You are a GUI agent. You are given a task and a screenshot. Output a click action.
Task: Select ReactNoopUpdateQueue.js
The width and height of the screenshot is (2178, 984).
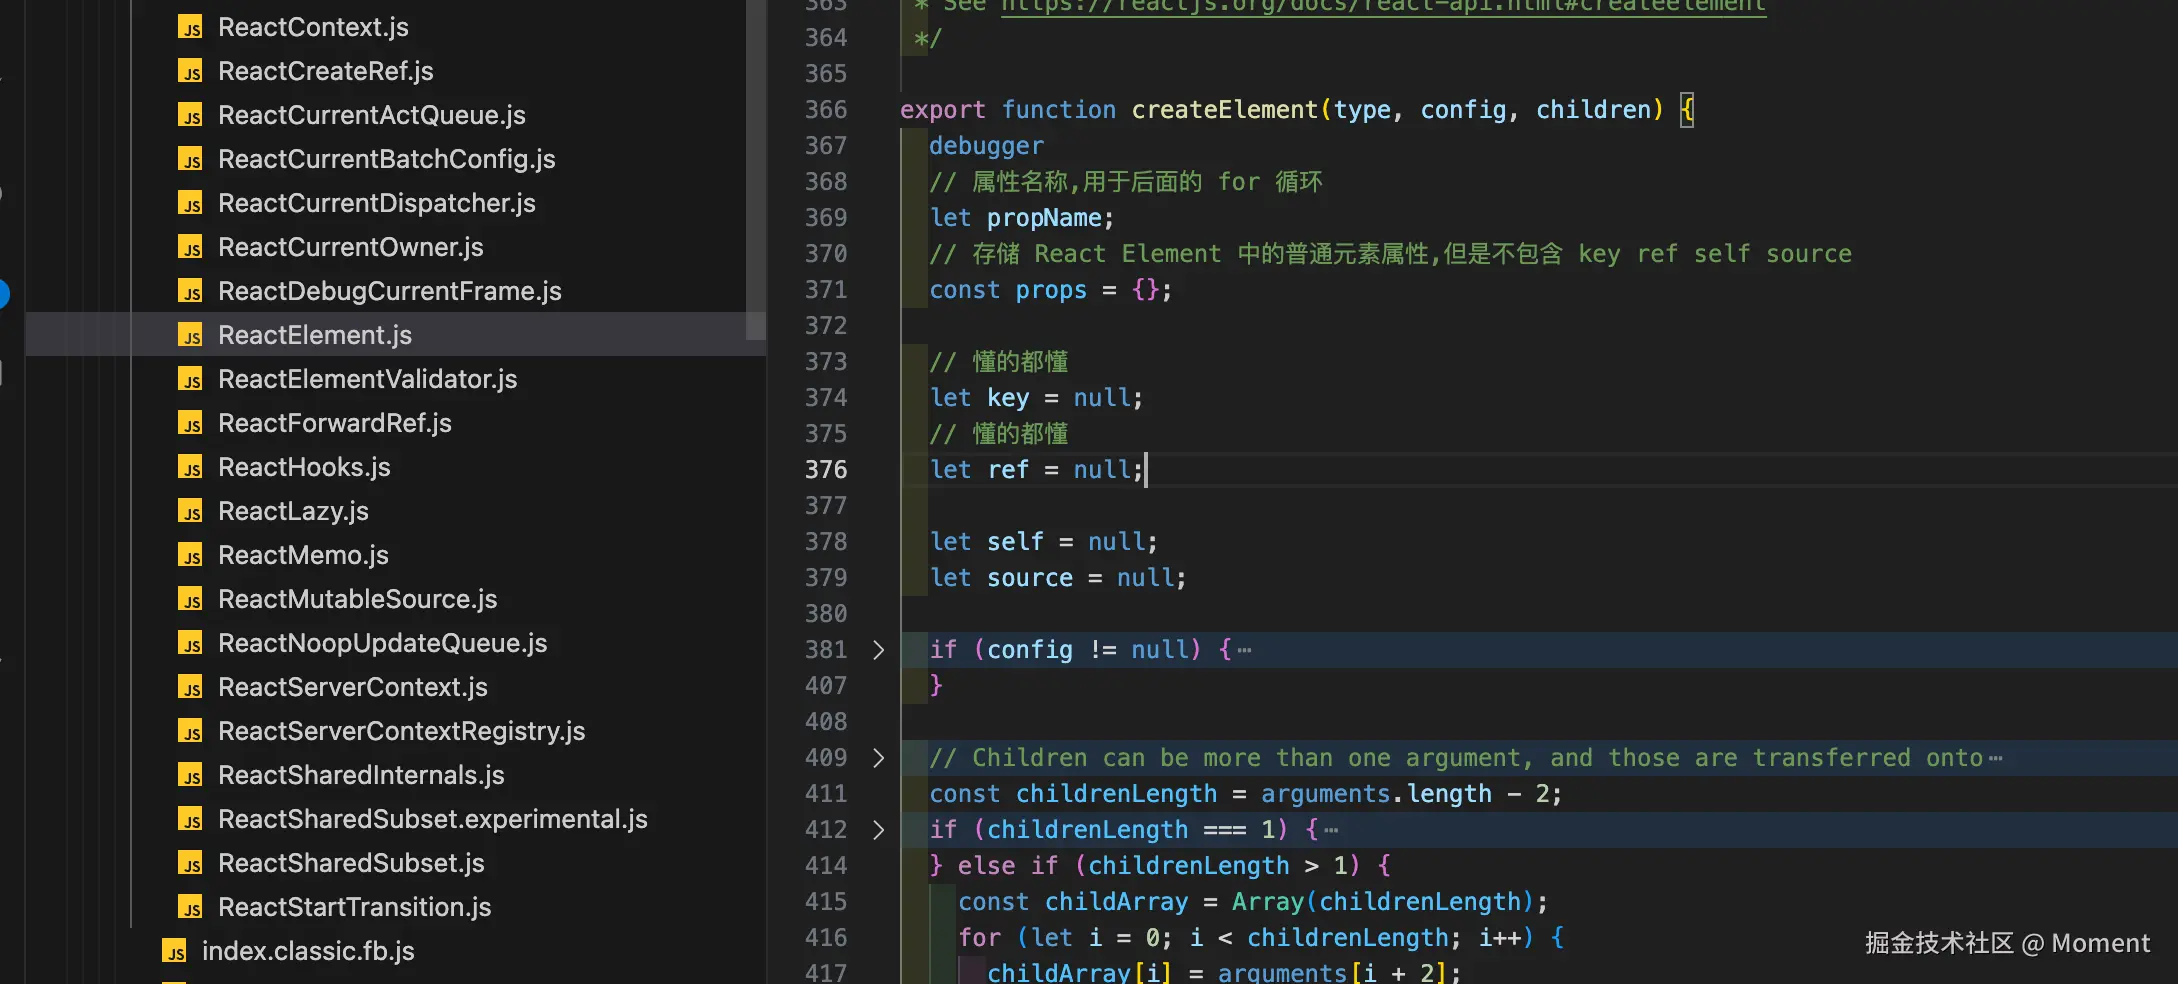(383, 643)
